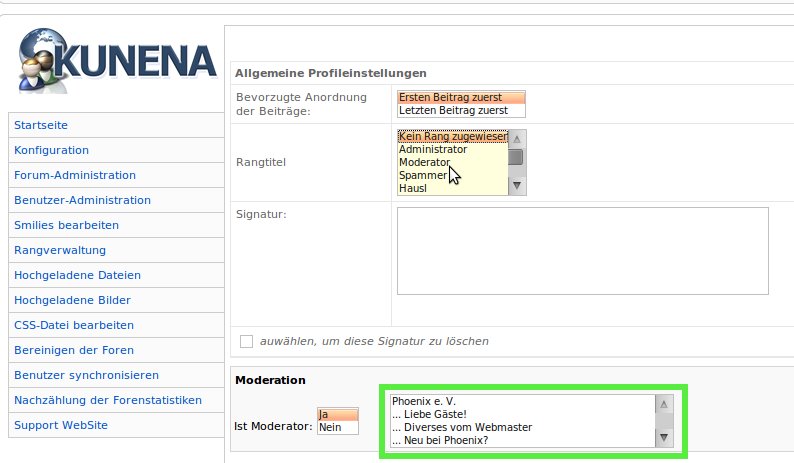Image resolution: width=794 pixels, height=463 pixels.
Task: Choose 'Letzten Beitrag zuerst' ordering option
Action: click(461, 110)
